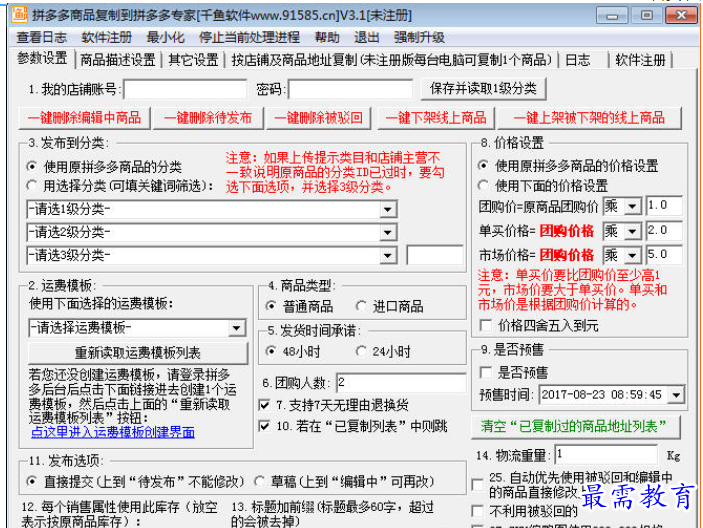Open the 帮助 menu

click(327, 37)
